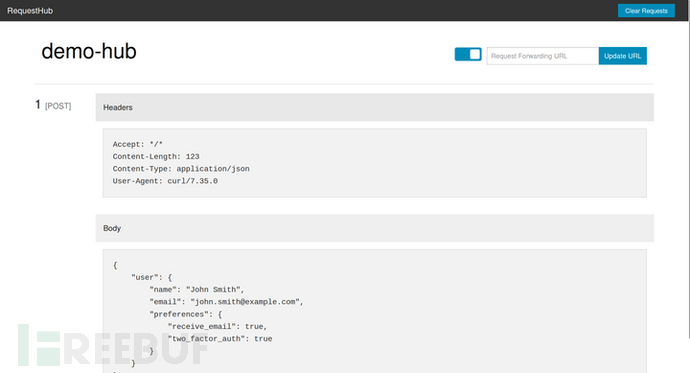Click the "two_factor_auth": true line

coord(220,339)
